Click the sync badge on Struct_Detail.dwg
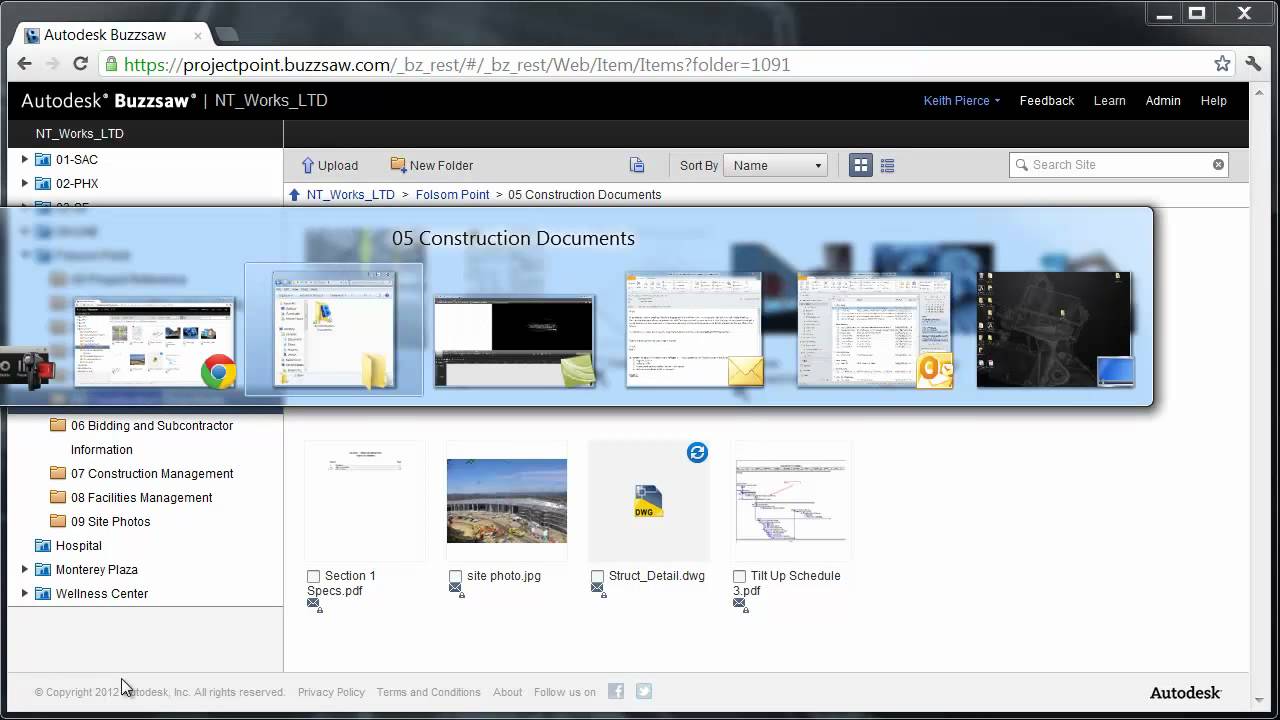This screenshot has width=1280, height=720. click(697, 452)
